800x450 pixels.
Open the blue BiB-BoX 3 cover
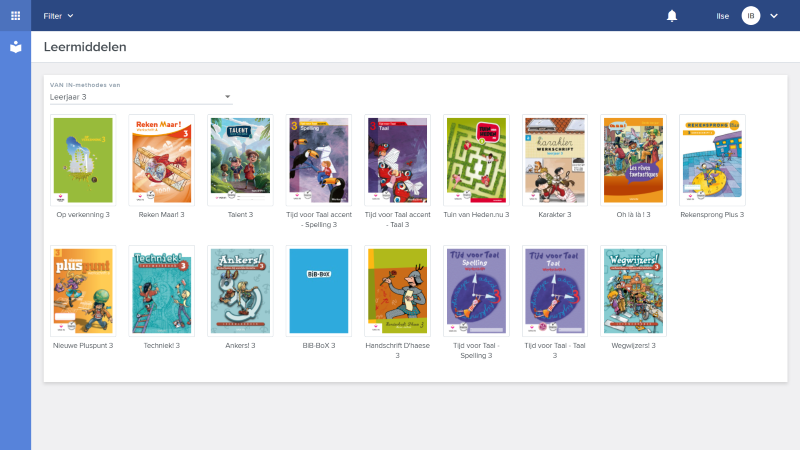pyautogui.click(x=319, y=291)
